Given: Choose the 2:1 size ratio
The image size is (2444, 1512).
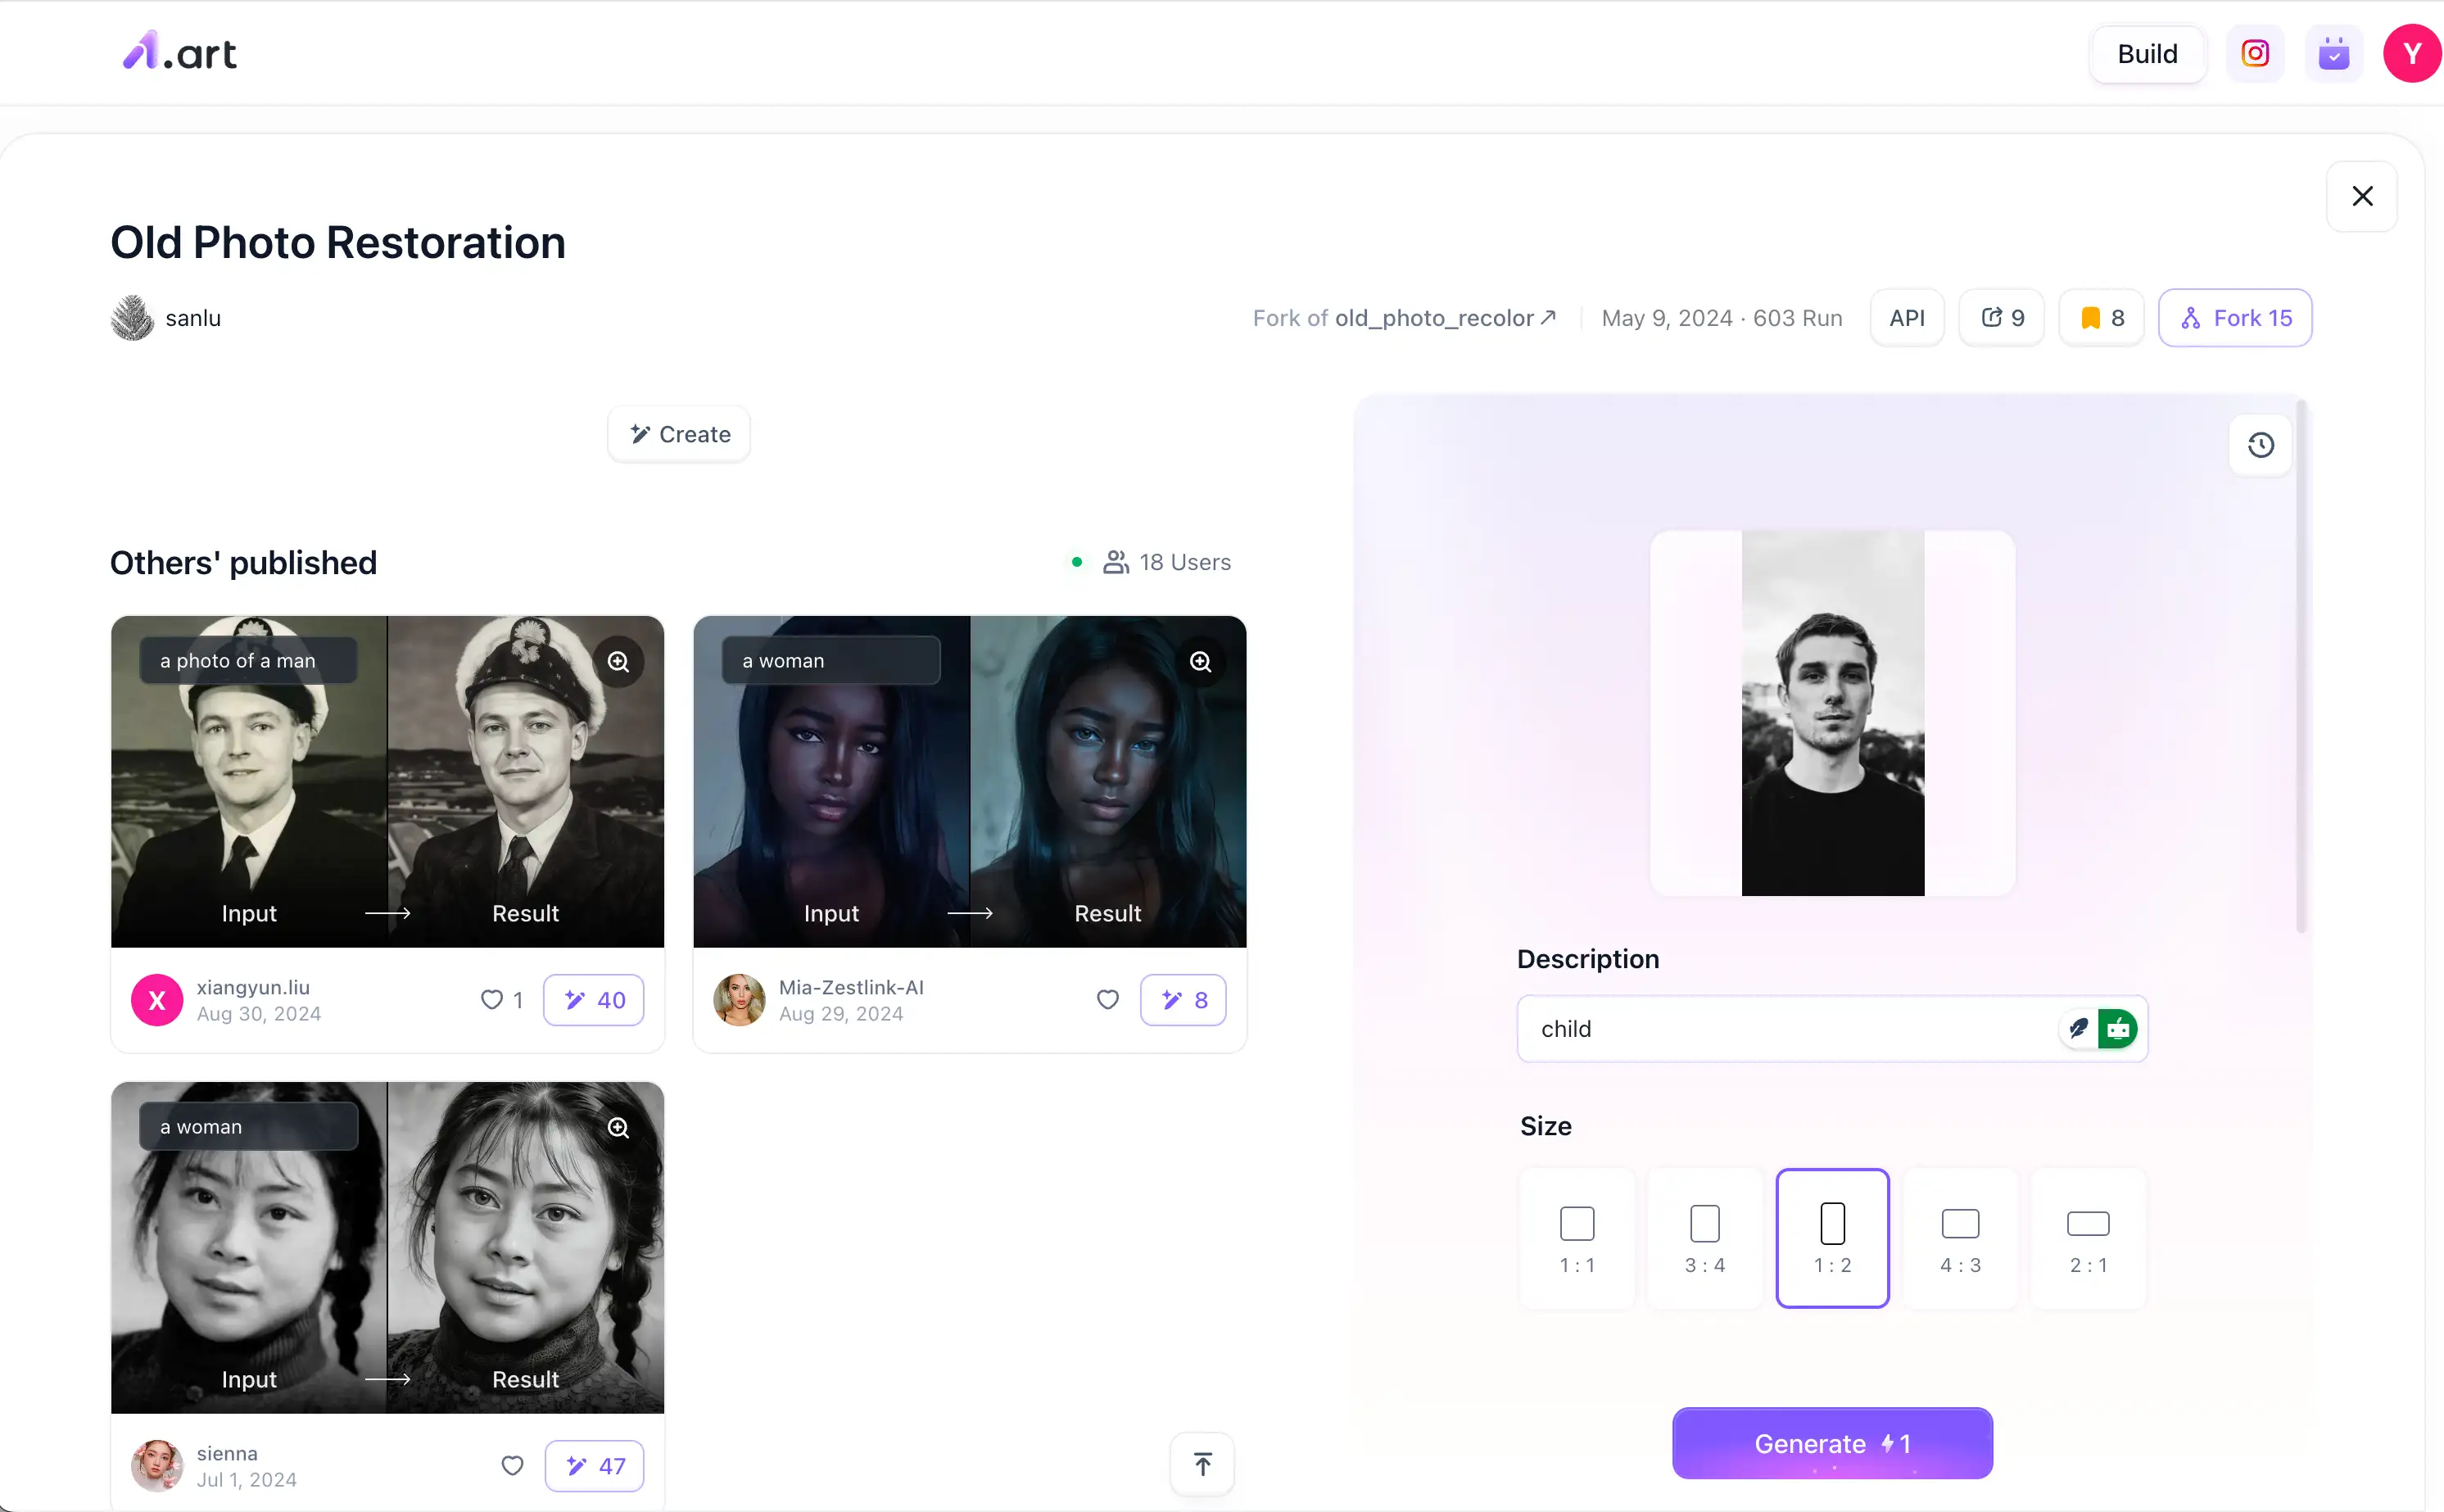Looking at the screenshot, I should click(2088, 1238).
